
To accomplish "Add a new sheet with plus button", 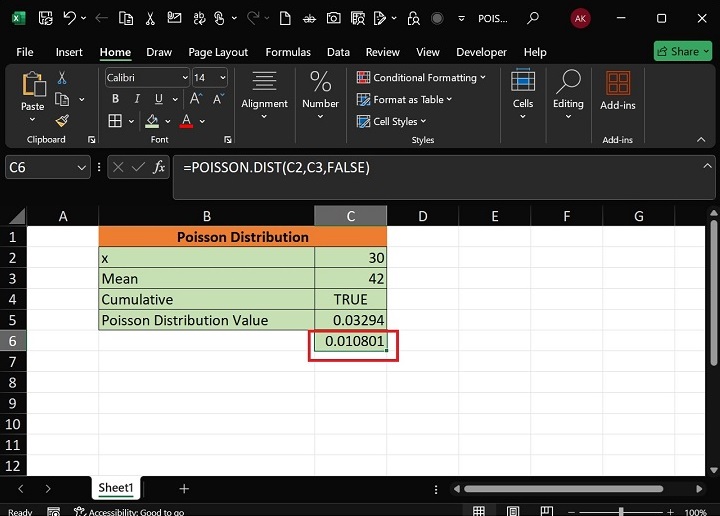I will click(184, 488).
